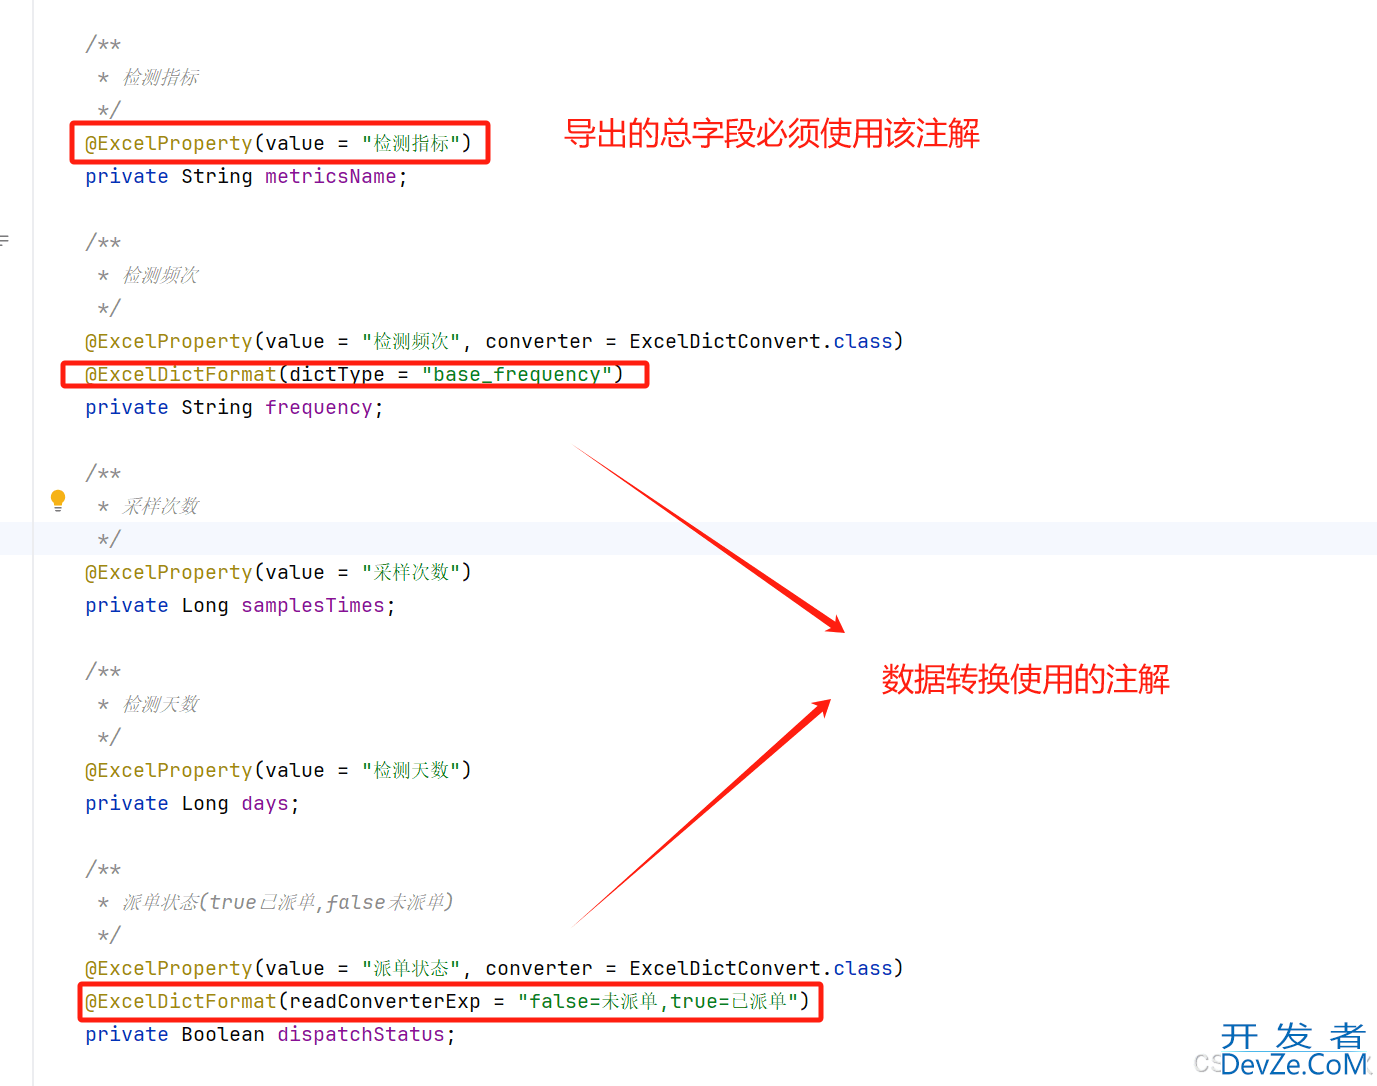Click the Boolean type keyword

[x=223, y=1034]
